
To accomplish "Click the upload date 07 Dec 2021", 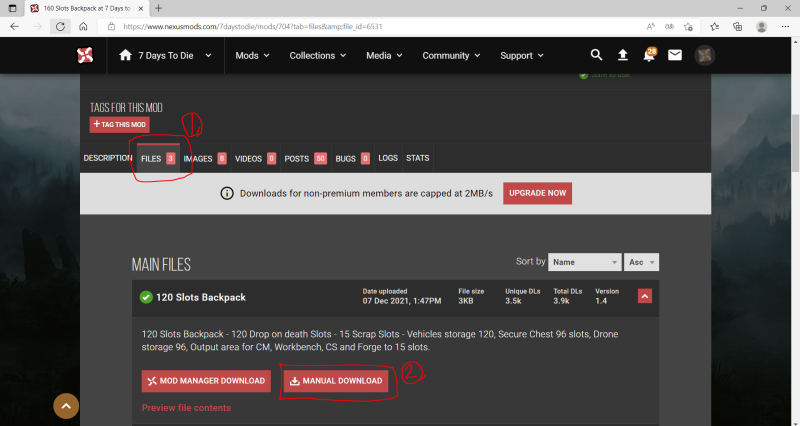I will [402, 301].
